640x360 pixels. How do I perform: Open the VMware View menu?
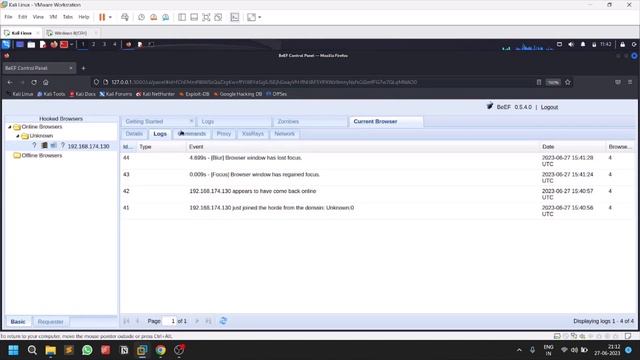tap(38, 17)
